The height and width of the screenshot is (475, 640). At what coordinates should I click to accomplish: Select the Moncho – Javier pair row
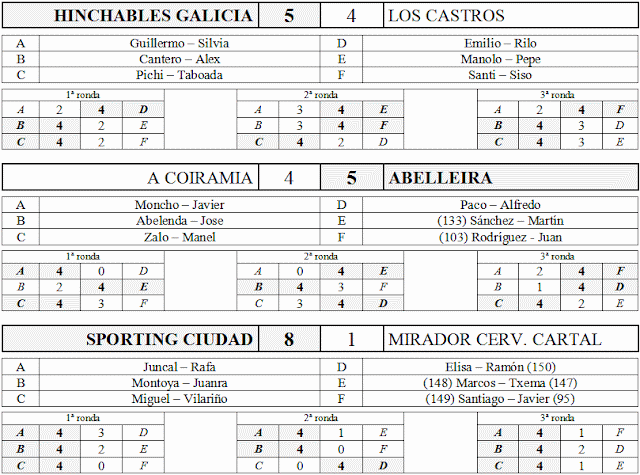pos(179,205)
